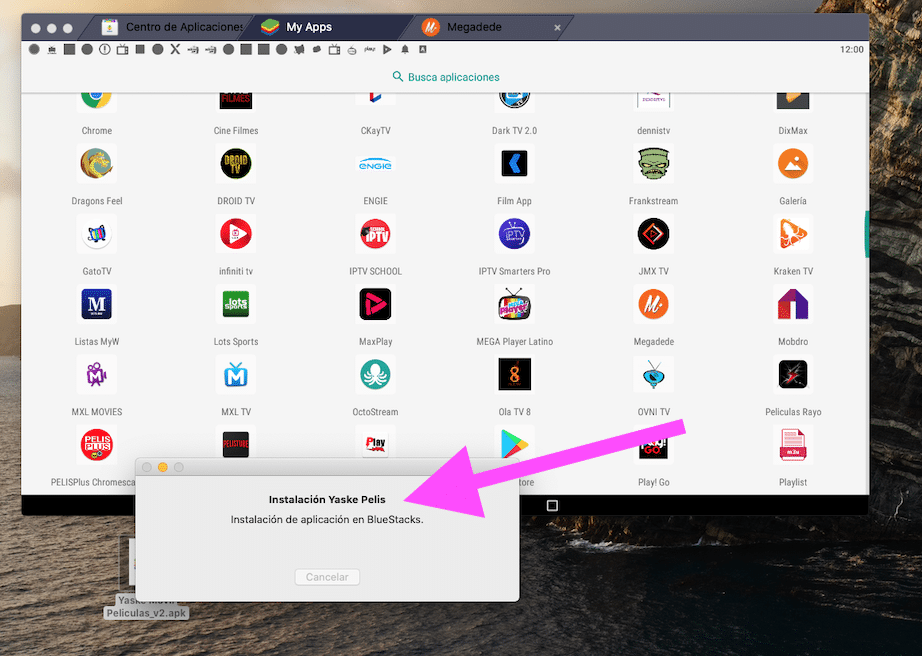The image size is (922, 656).
Task: Start Kraken TV
Action: (792, 233)
